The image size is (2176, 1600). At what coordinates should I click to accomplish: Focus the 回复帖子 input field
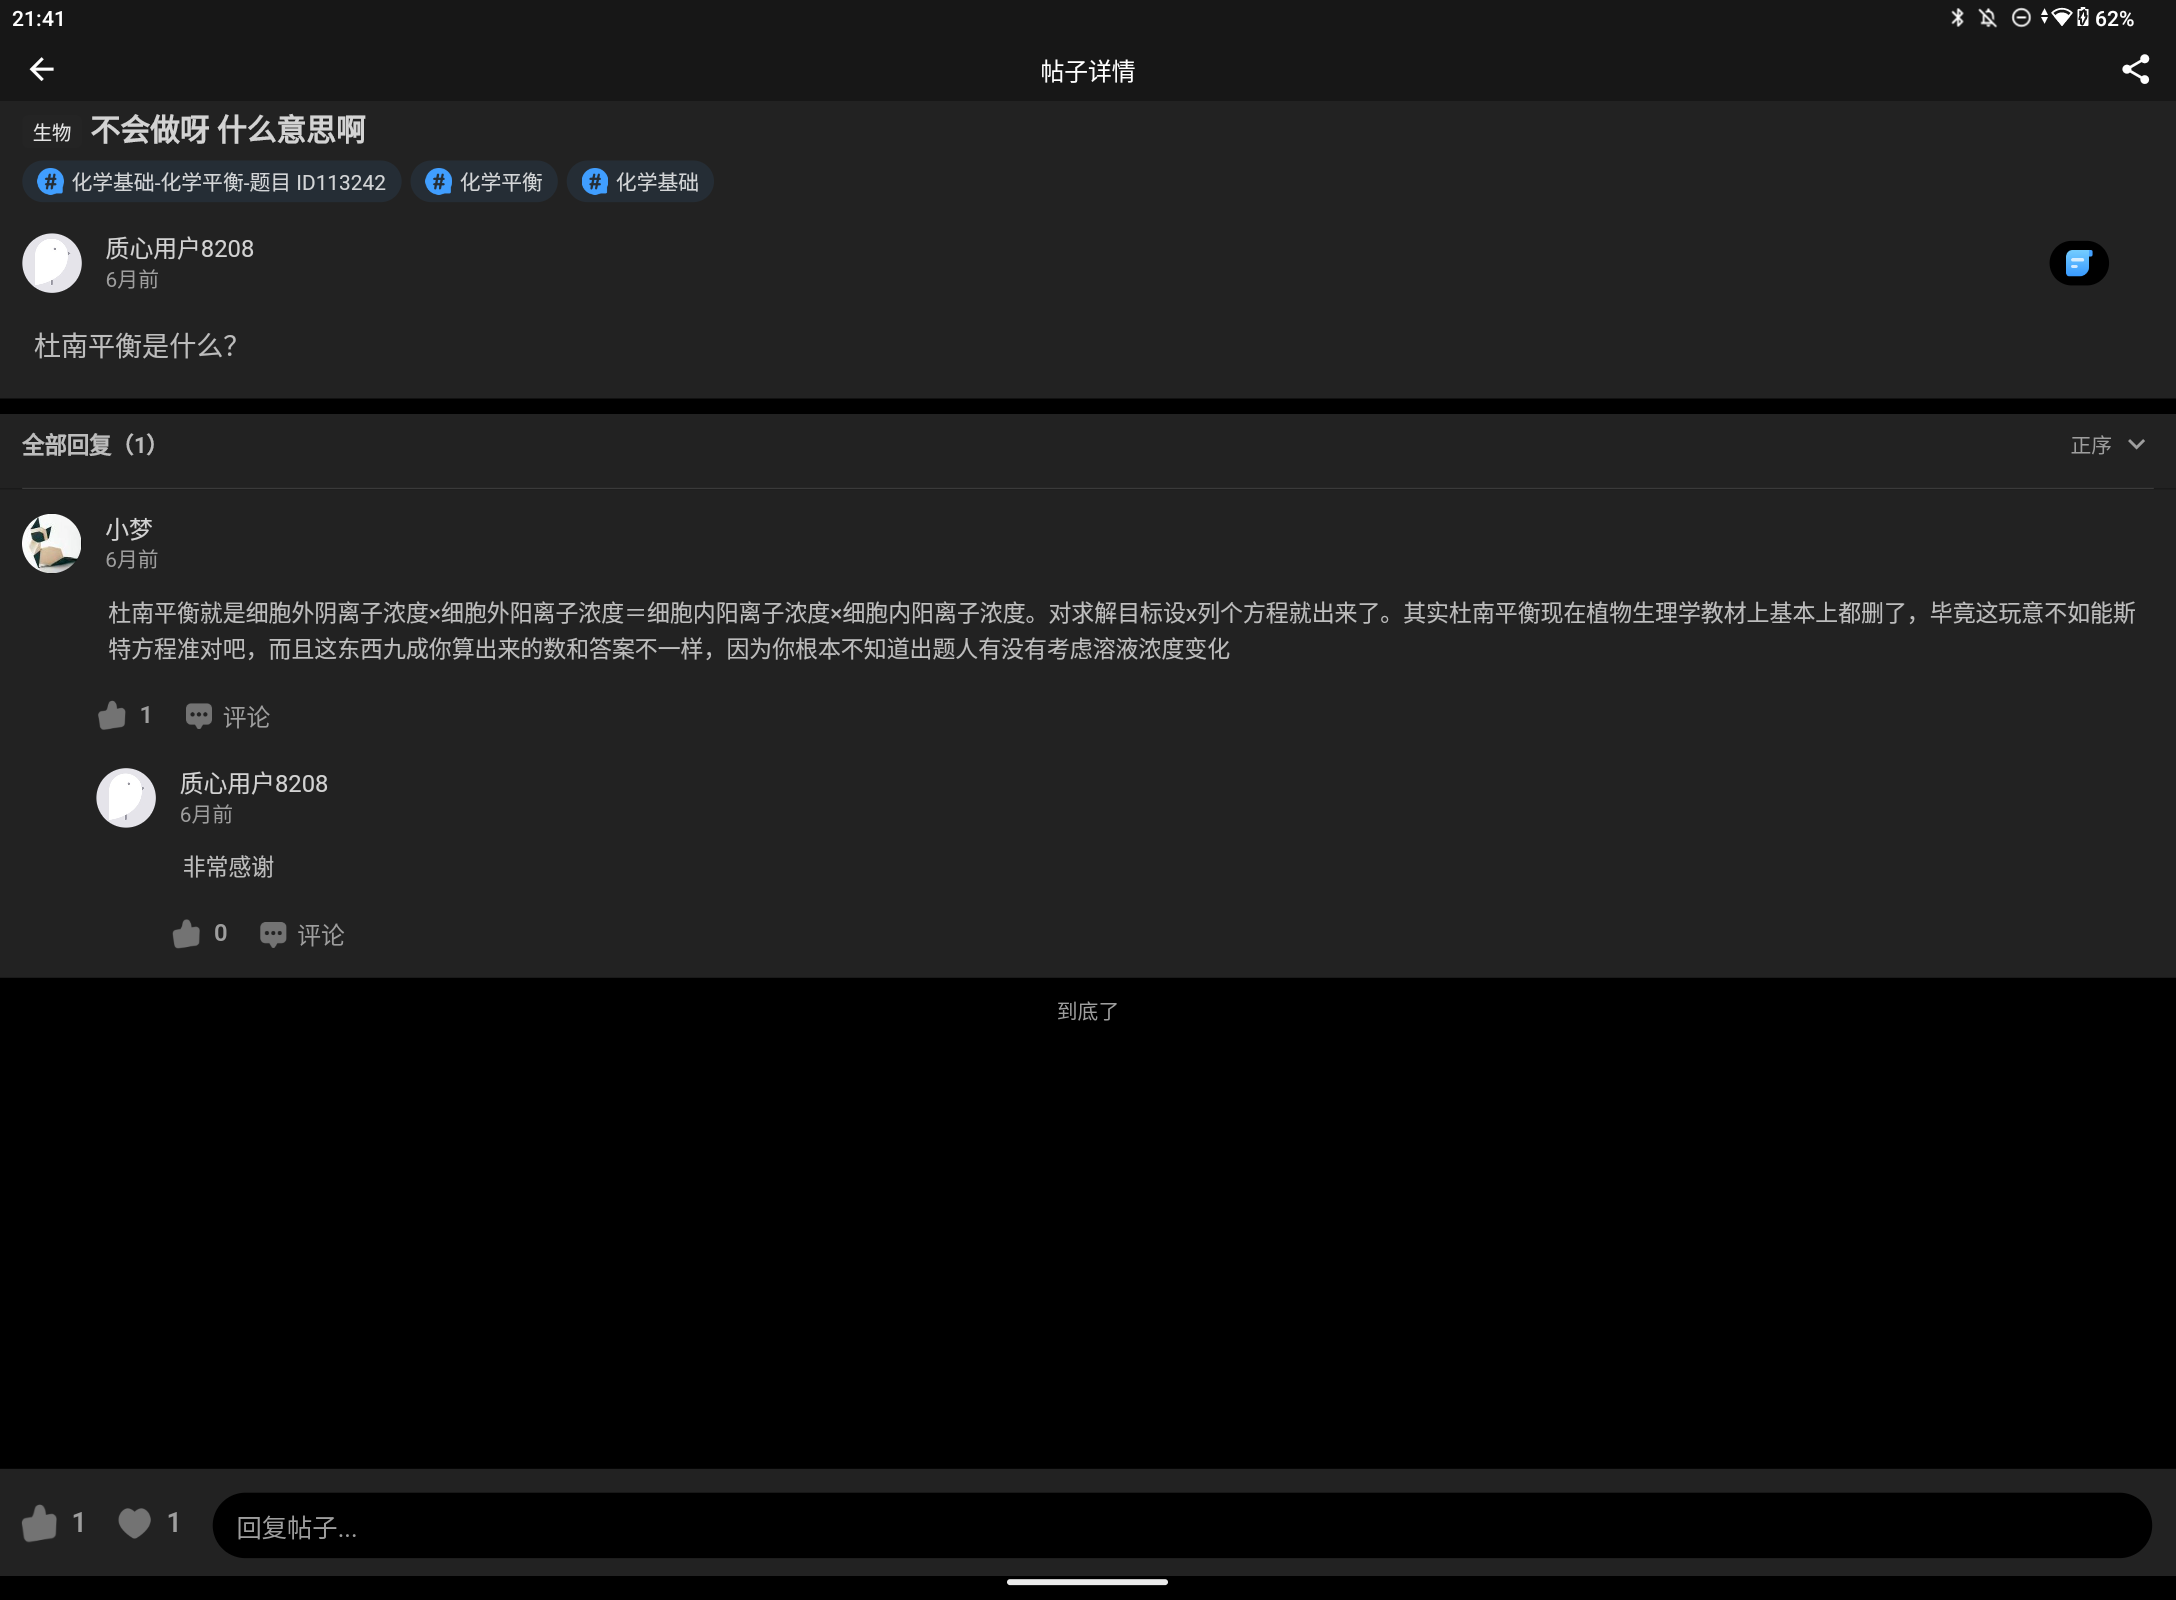1180,1526
